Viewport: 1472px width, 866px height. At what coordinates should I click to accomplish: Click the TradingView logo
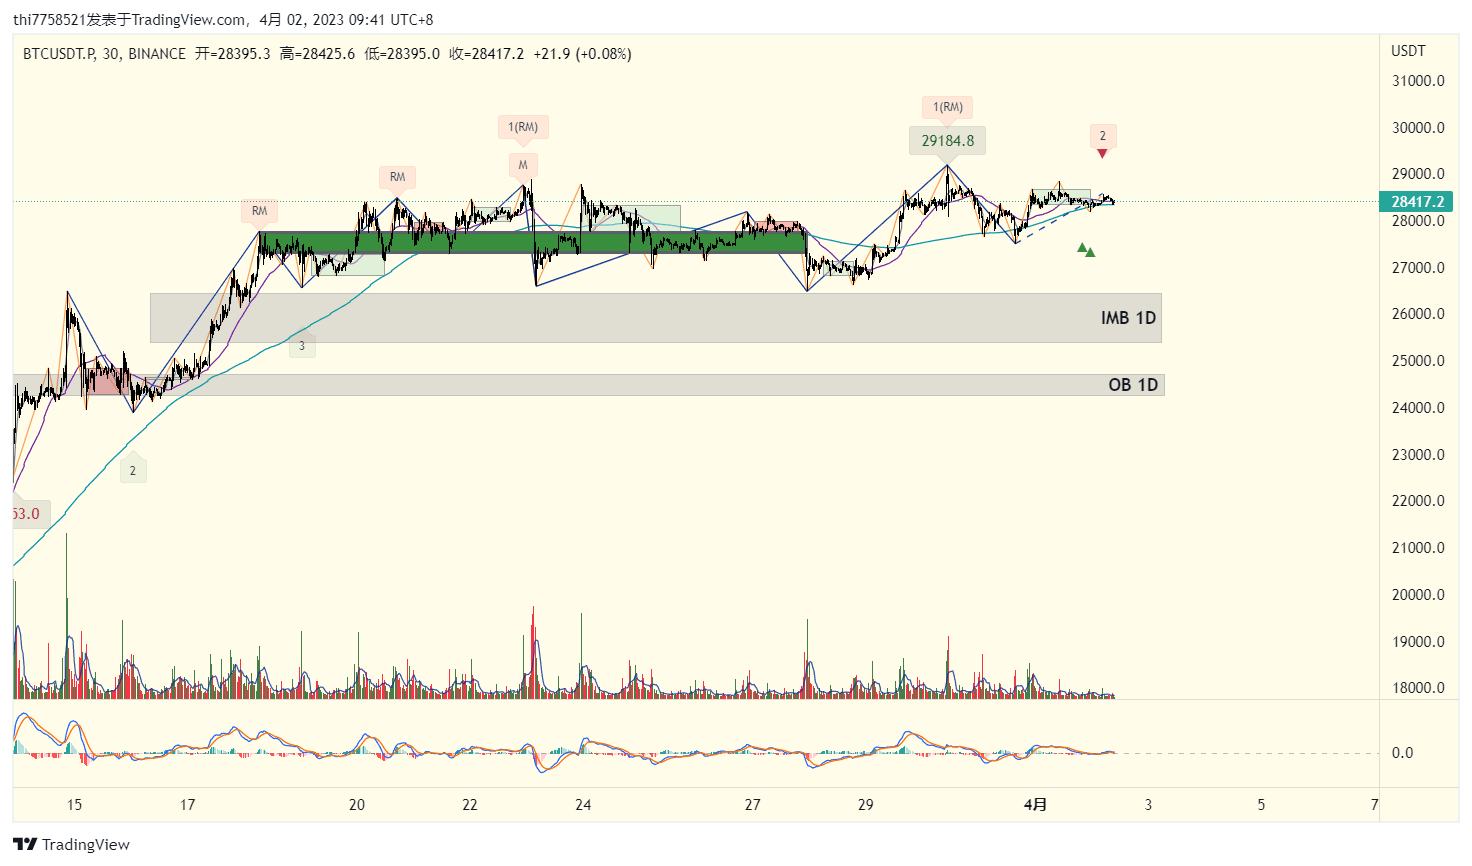tap(72, 844)
